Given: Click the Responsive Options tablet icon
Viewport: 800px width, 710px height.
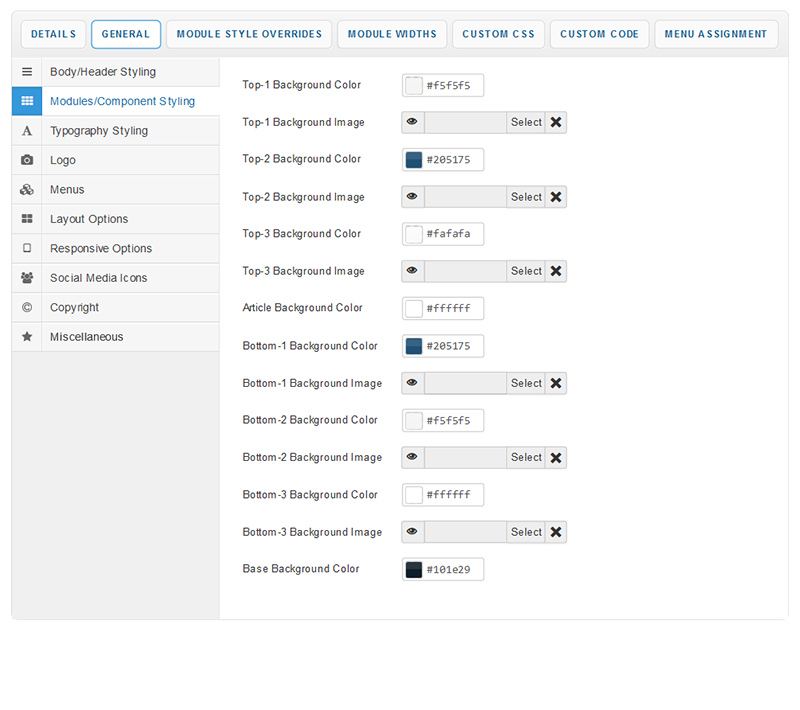Looking at the screenshot, I should click(x=27, y=248).
